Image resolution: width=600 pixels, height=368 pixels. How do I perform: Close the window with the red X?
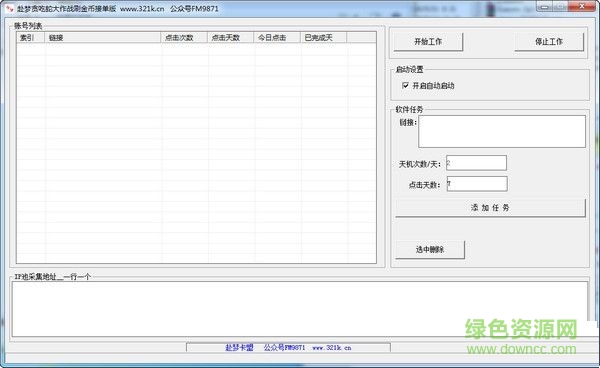[x=582, y=7]
